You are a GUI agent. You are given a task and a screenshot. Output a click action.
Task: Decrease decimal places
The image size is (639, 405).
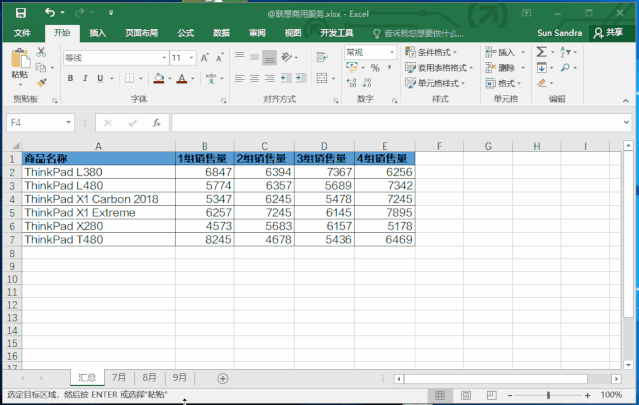point(367,83)
